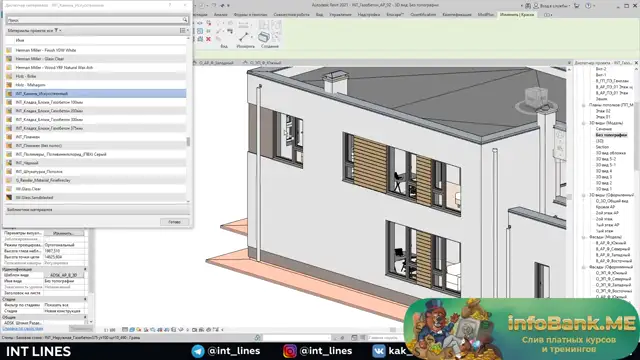
Task: Open the material list view options dropdown
Action: pos(184,31)
